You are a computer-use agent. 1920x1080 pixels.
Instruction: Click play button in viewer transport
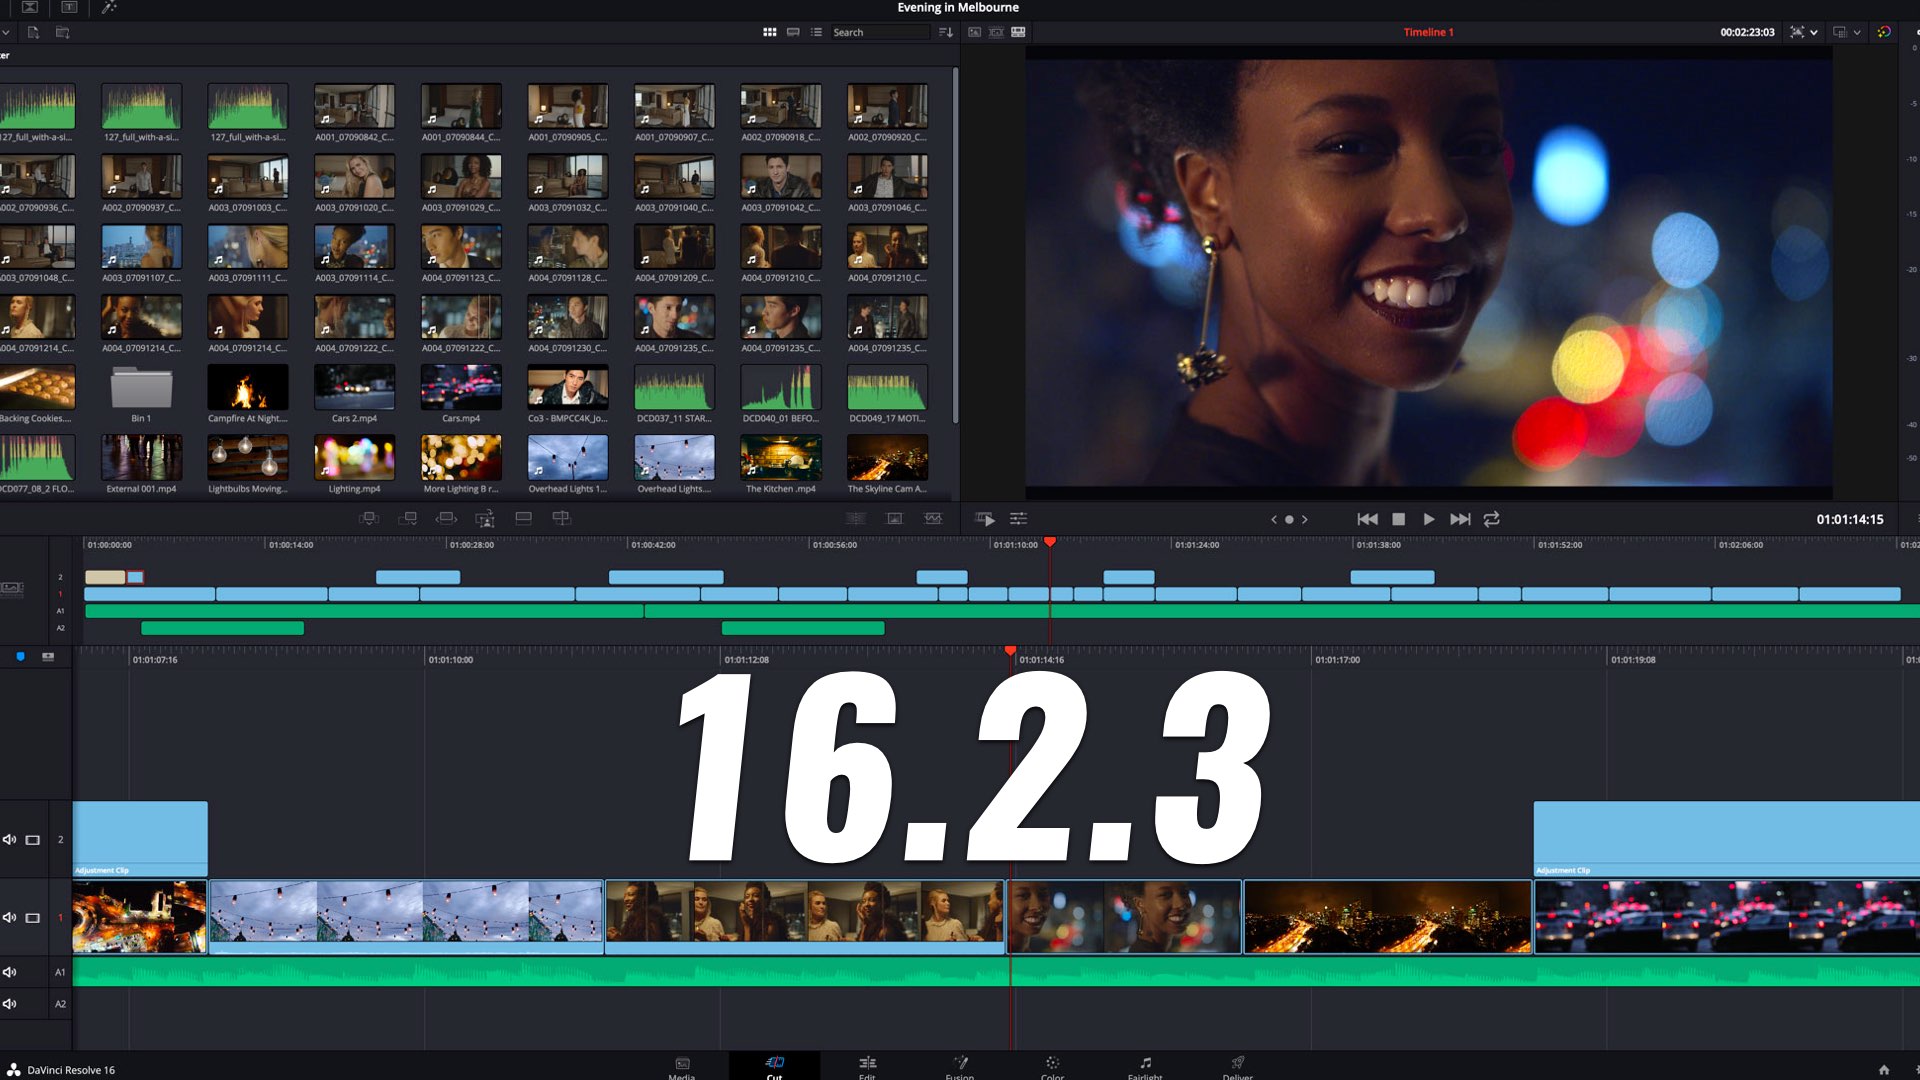[1428, 518]
